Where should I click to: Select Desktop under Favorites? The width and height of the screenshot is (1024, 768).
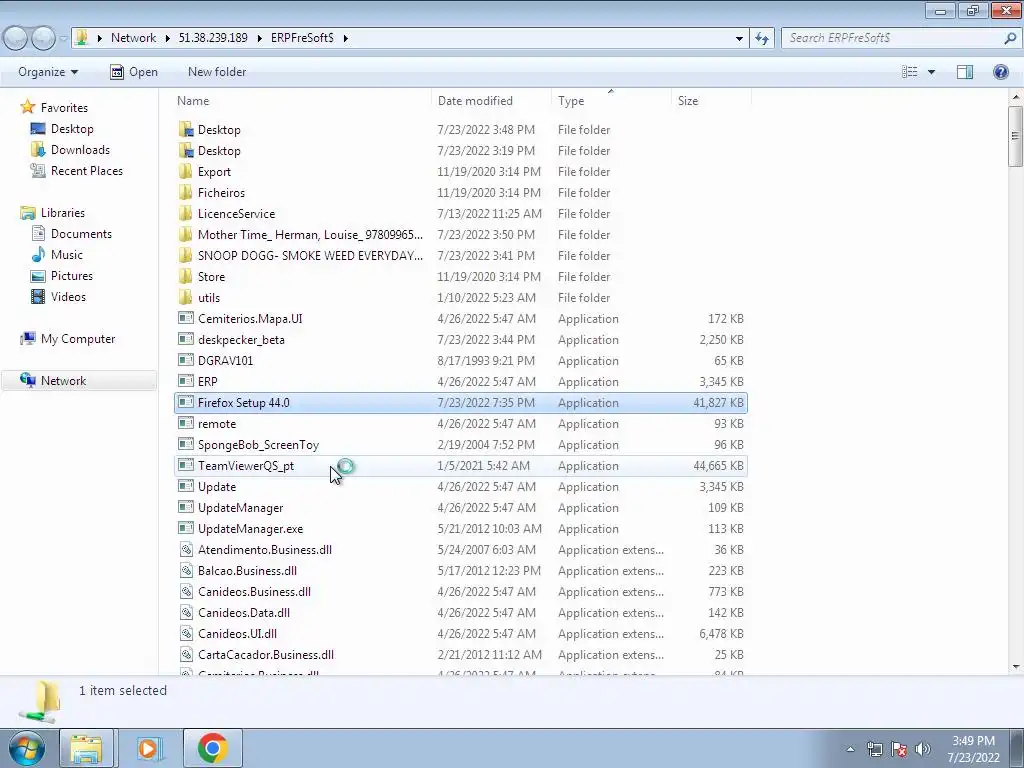click(x=72, y=129)
